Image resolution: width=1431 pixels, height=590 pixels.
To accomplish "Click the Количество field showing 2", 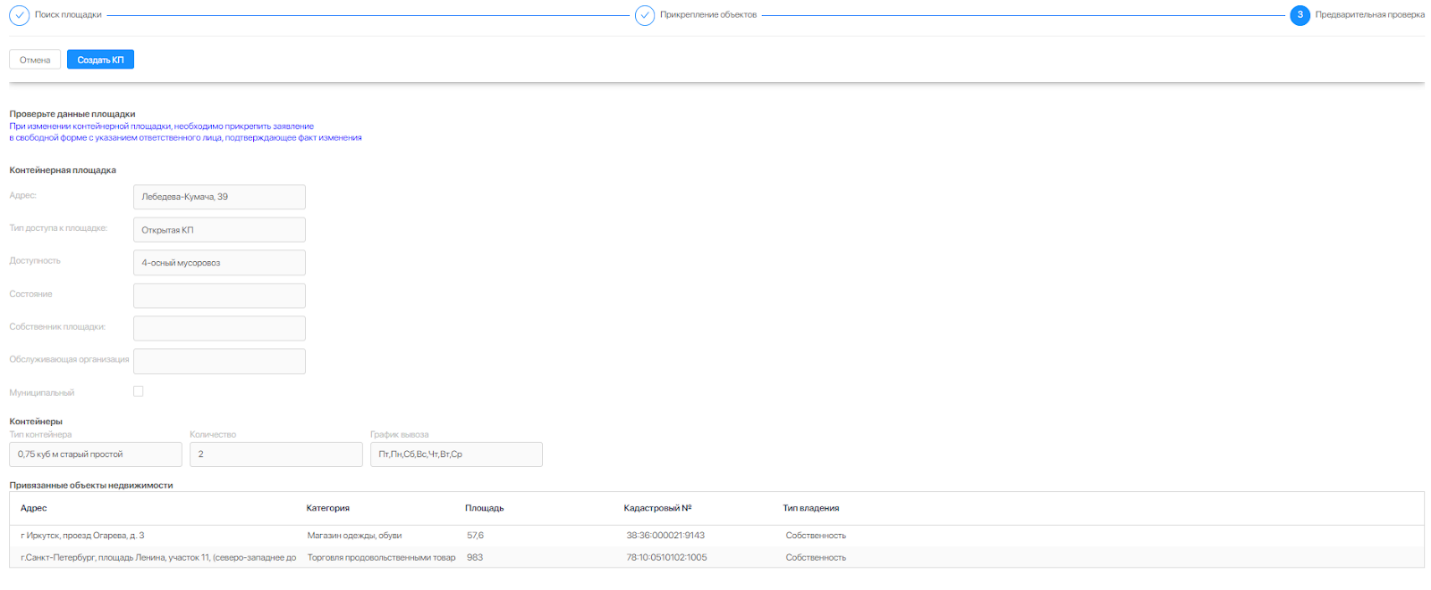I will click(x=275, y=454).
